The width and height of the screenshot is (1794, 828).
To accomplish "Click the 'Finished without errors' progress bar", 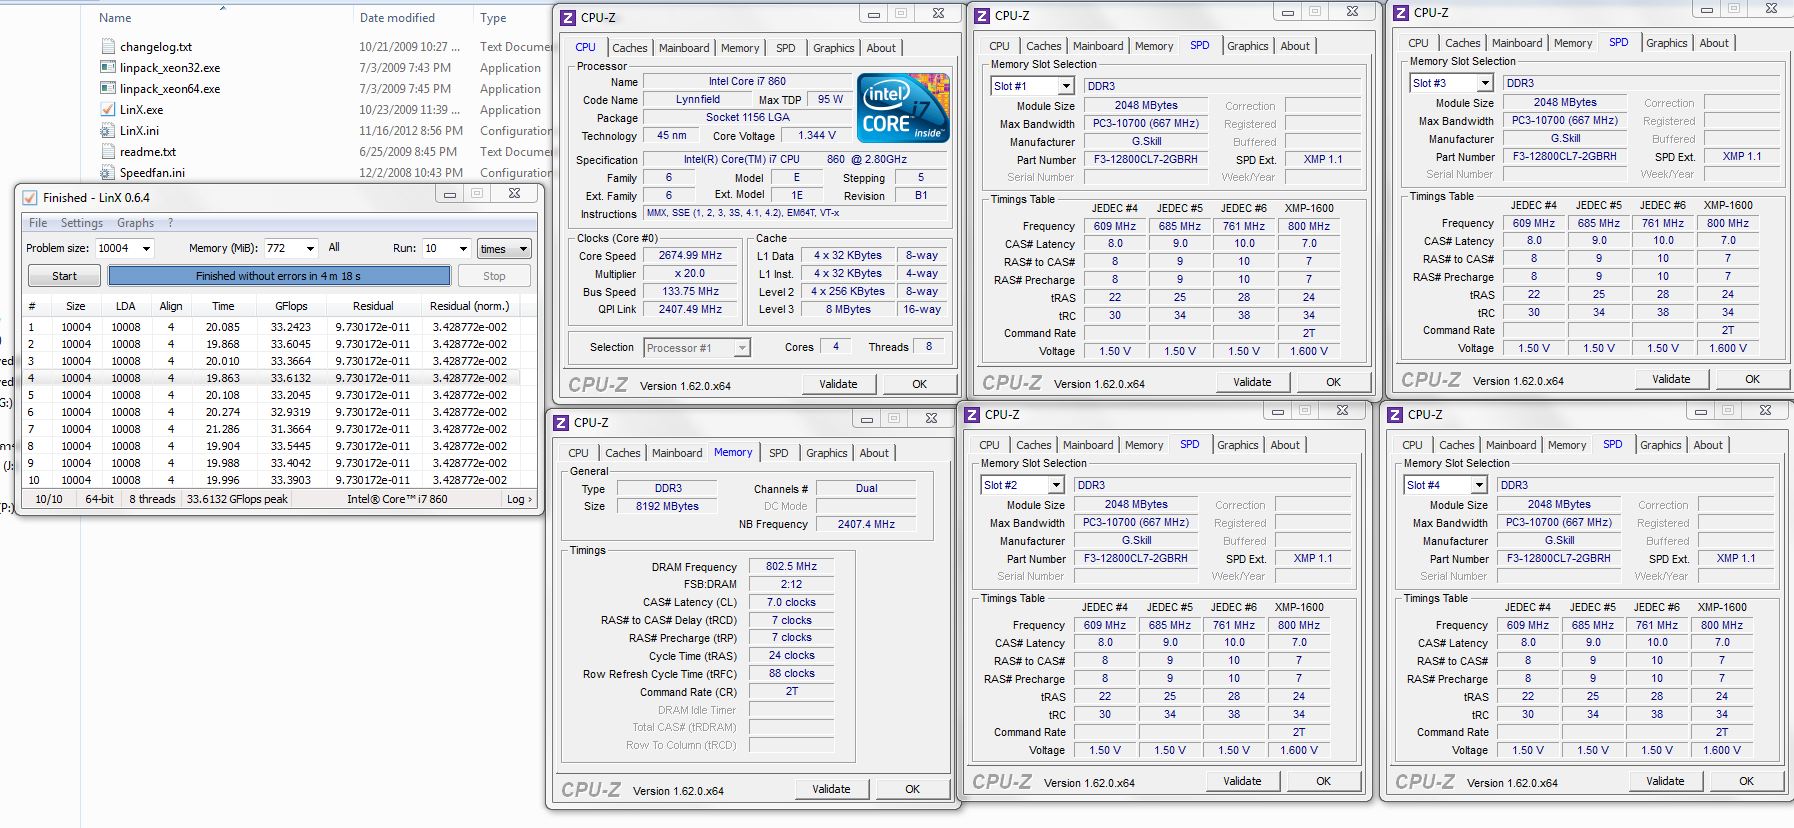I will [x=279, y=276].
